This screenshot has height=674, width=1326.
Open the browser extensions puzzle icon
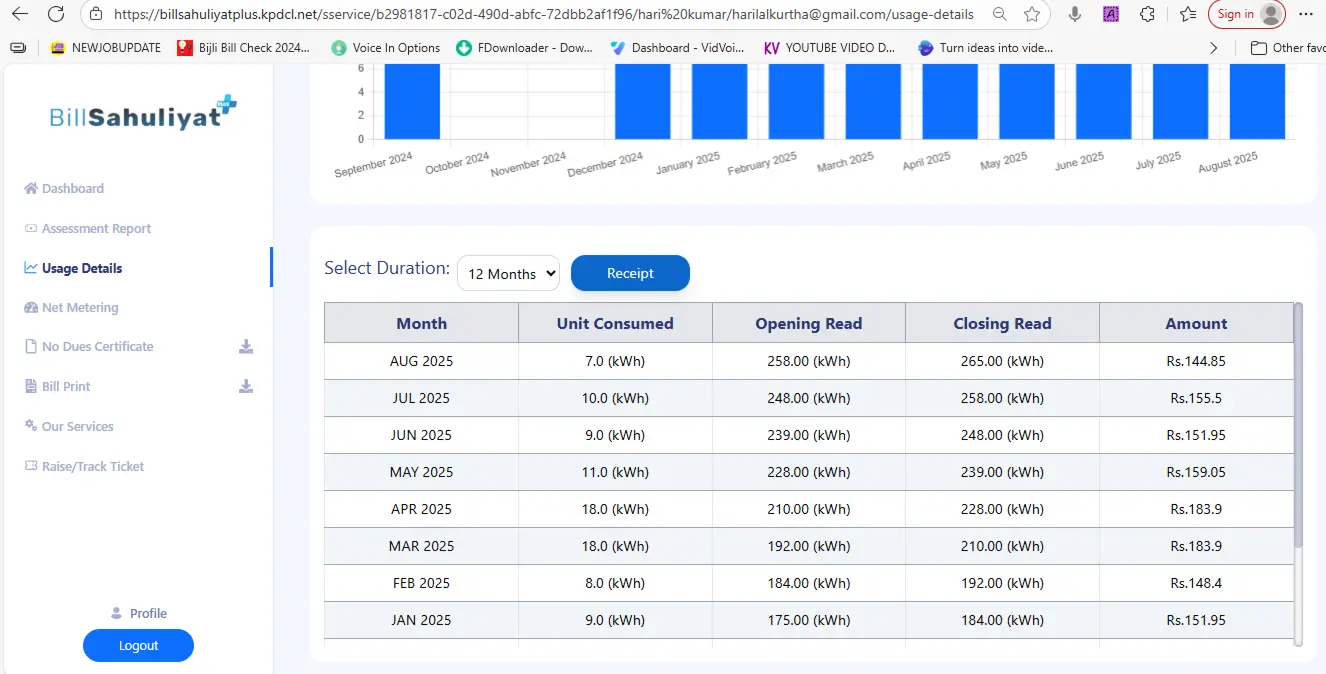tap(1147, 14)
